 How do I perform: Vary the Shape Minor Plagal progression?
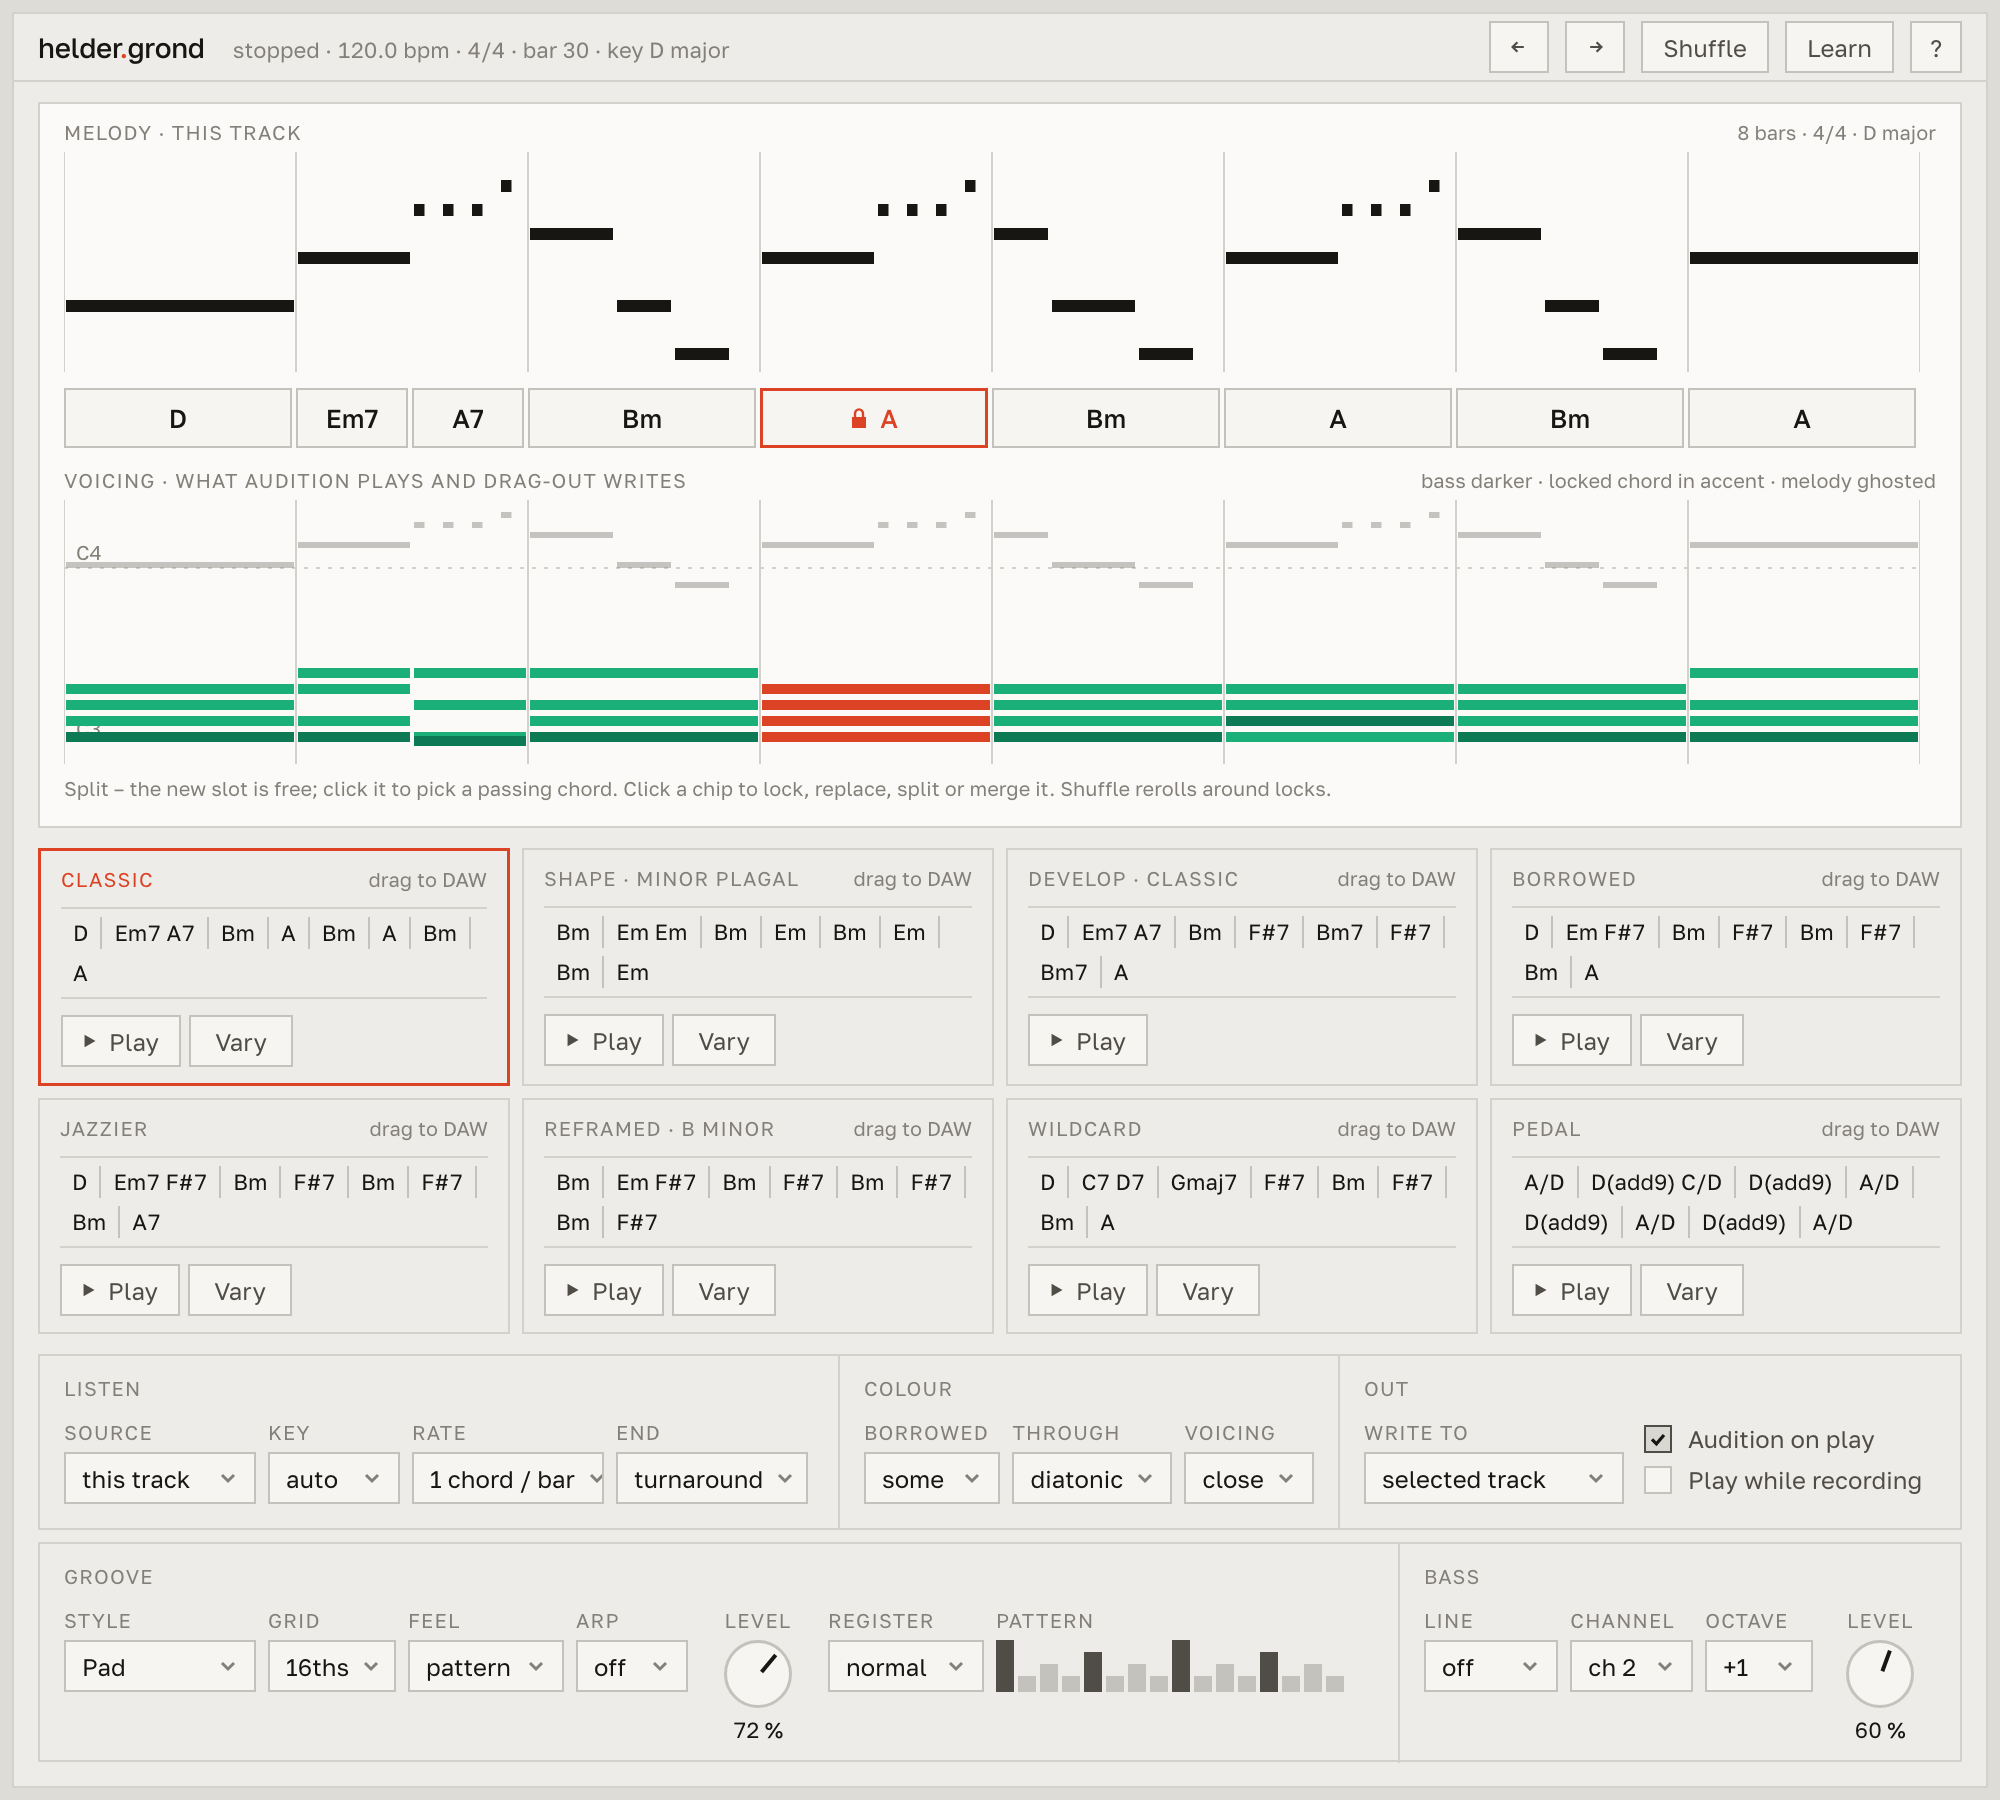click(724, 1041)
